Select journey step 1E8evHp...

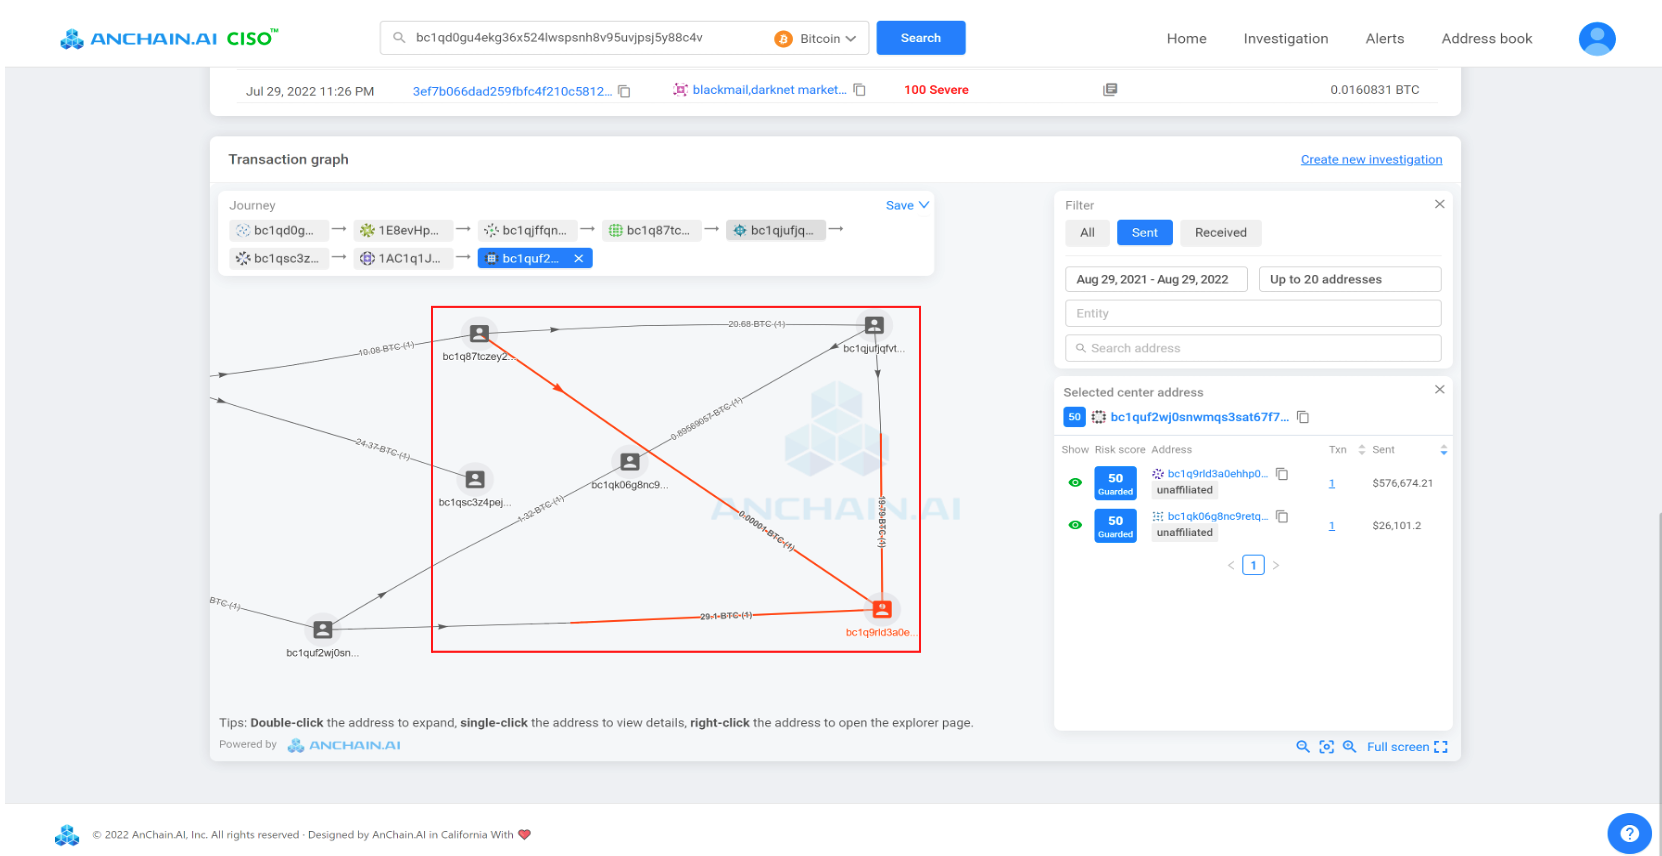click(403, 230)
